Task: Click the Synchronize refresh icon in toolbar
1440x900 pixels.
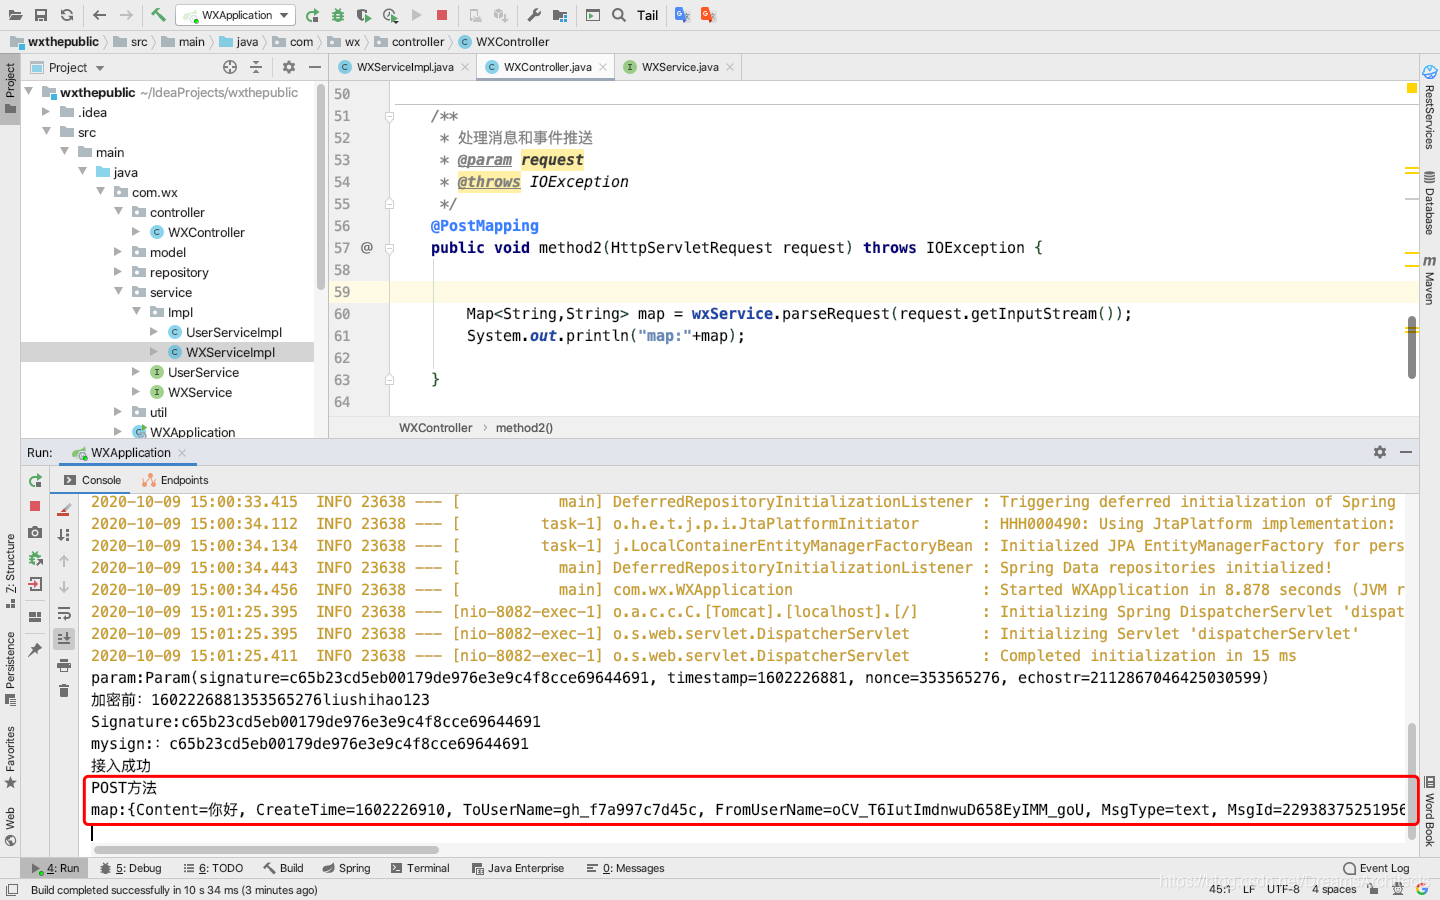Action: (x=67, y=15)
